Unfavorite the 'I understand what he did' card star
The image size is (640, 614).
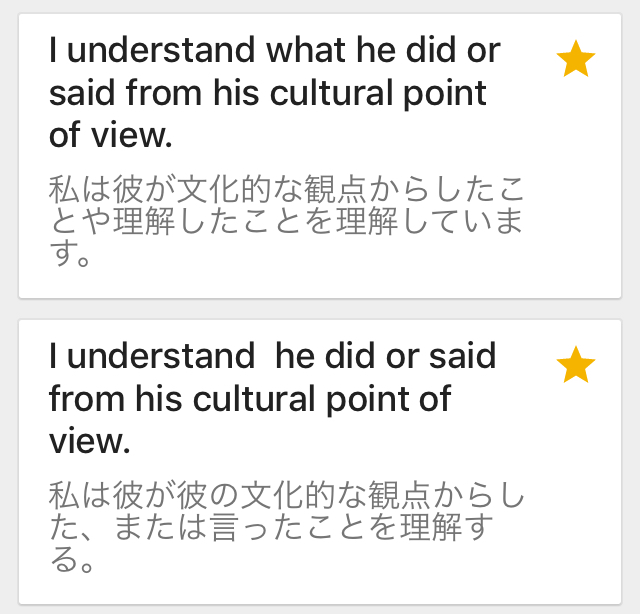click(575, 61)
